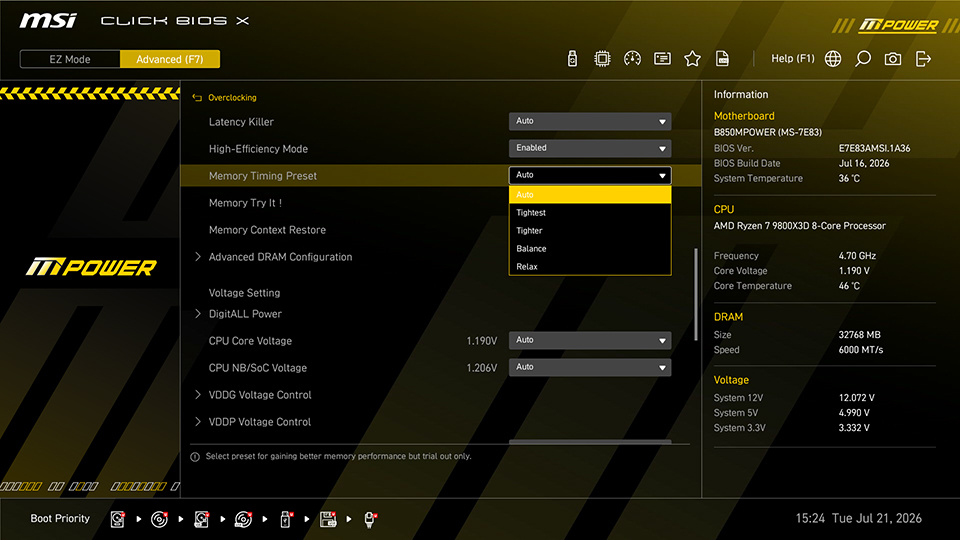This screenshot has height=540, width=960.
Task: Open Favorites via the star icon
Action: tap(692, 59)
